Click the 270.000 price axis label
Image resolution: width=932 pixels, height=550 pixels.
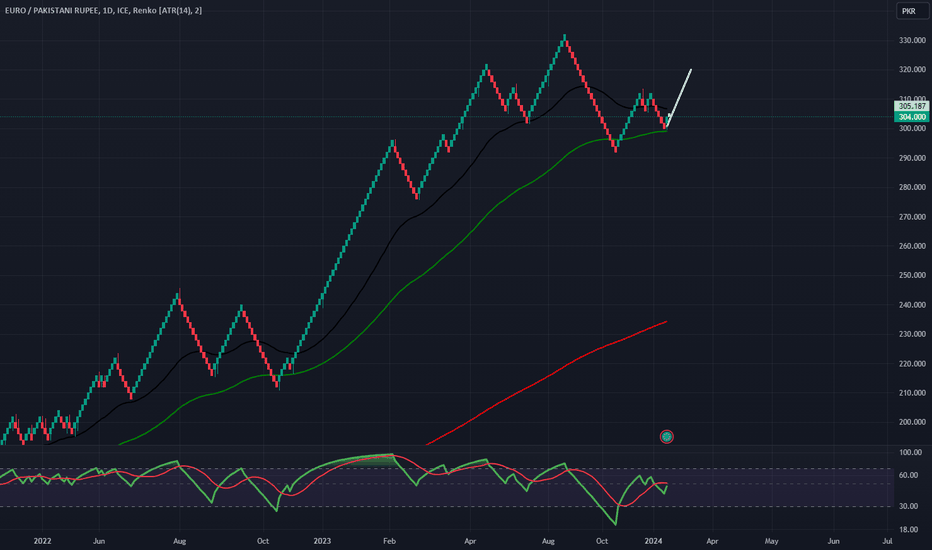tap(912, 217)
